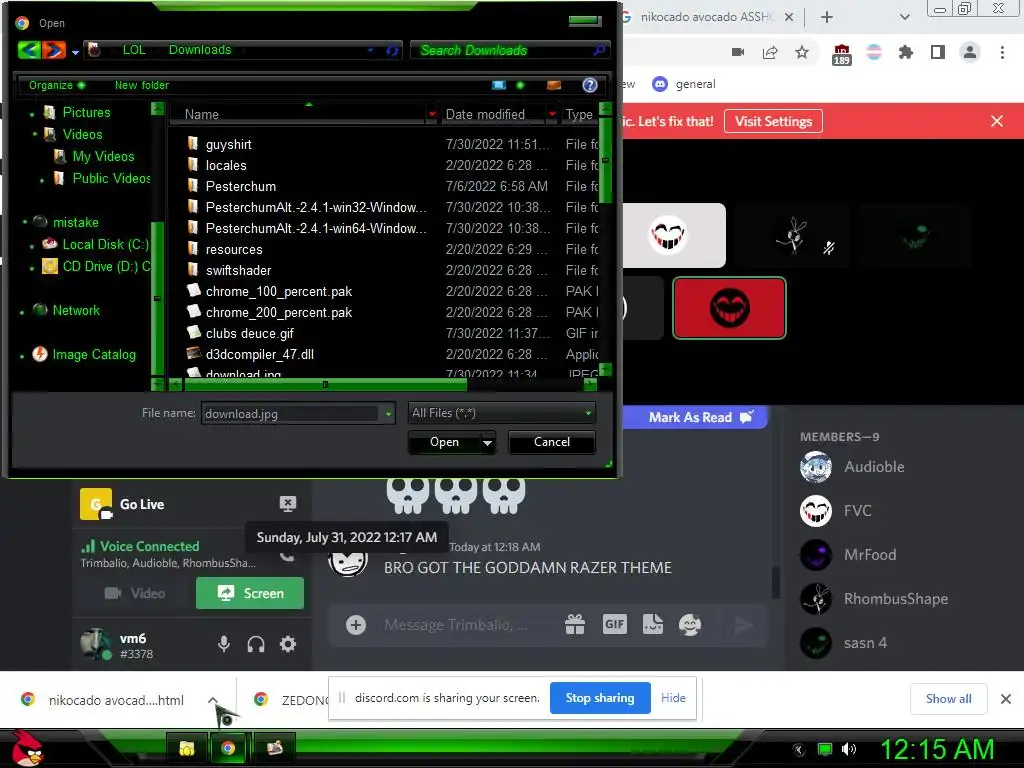Focus the Discord message input box
This screenshot has height=768, width=1024.
pos(455,625)
